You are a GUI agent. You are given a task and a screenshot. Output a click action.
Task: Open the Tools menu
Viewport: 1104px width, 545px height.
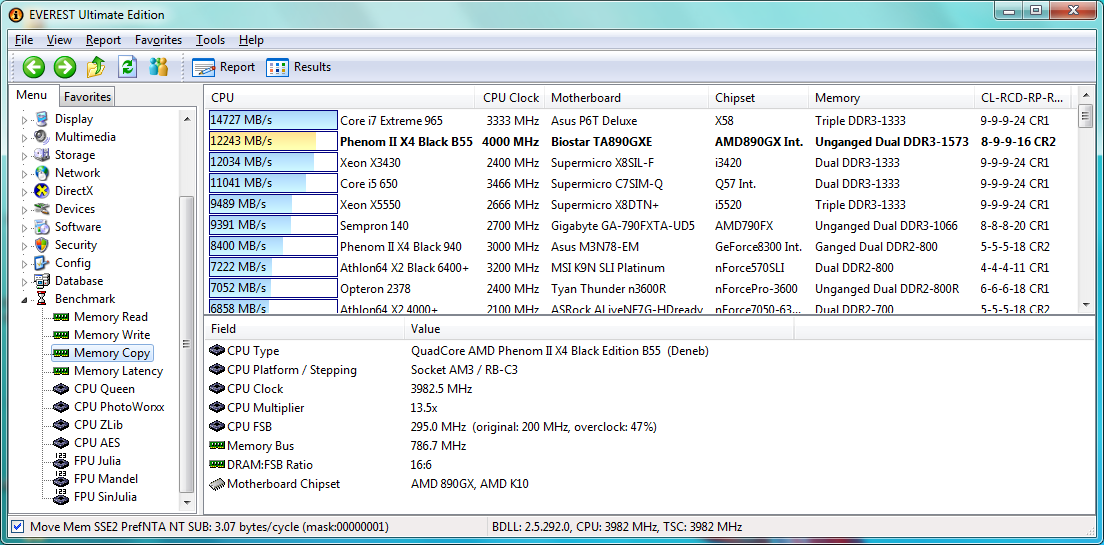[211, 40]
